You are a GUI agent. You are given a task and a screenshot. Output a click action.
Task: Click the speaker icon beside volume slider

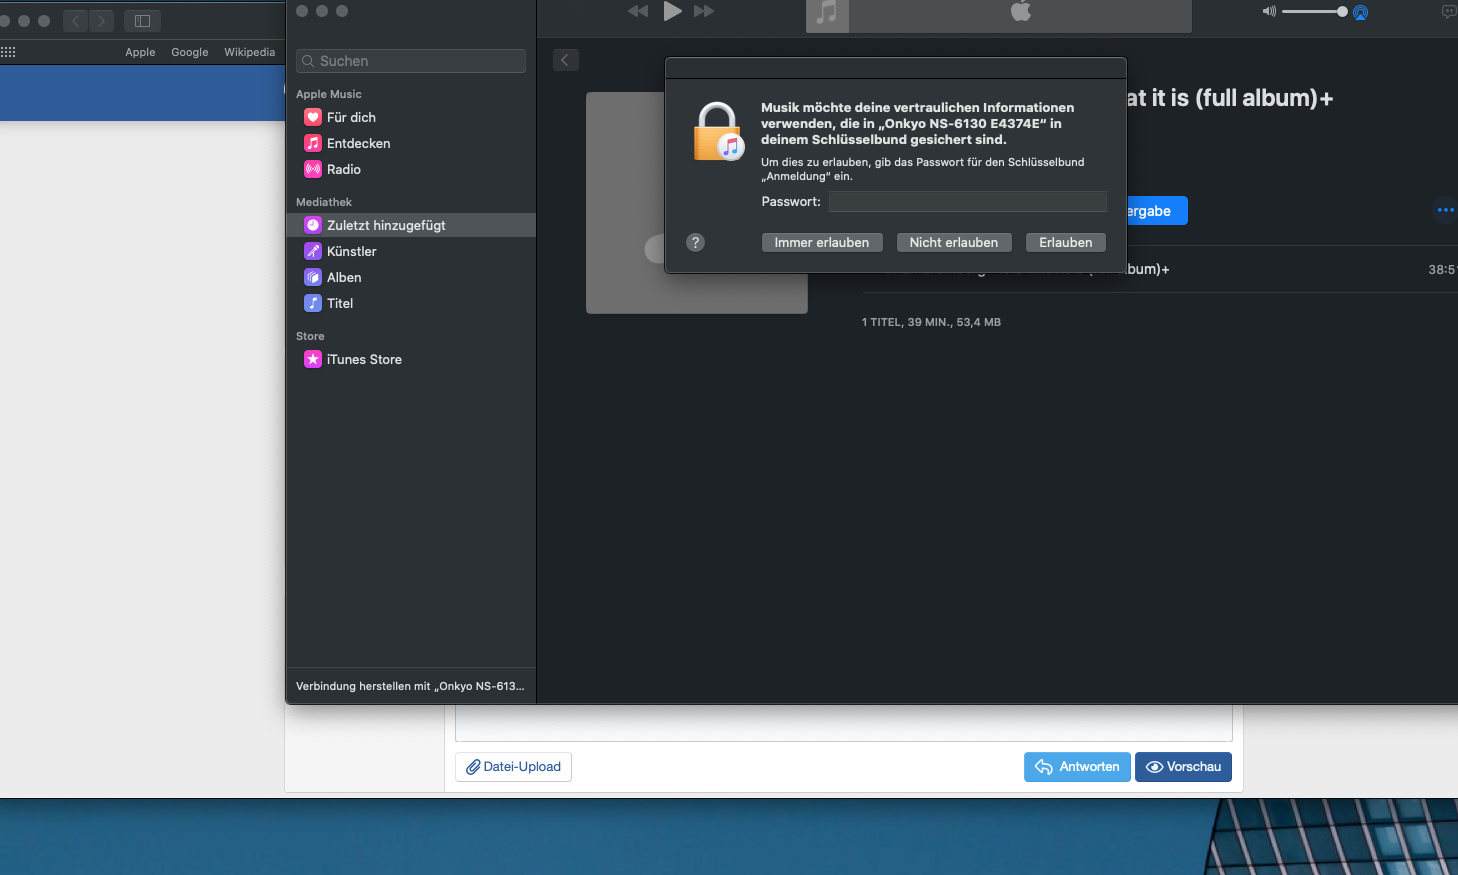1269,12
